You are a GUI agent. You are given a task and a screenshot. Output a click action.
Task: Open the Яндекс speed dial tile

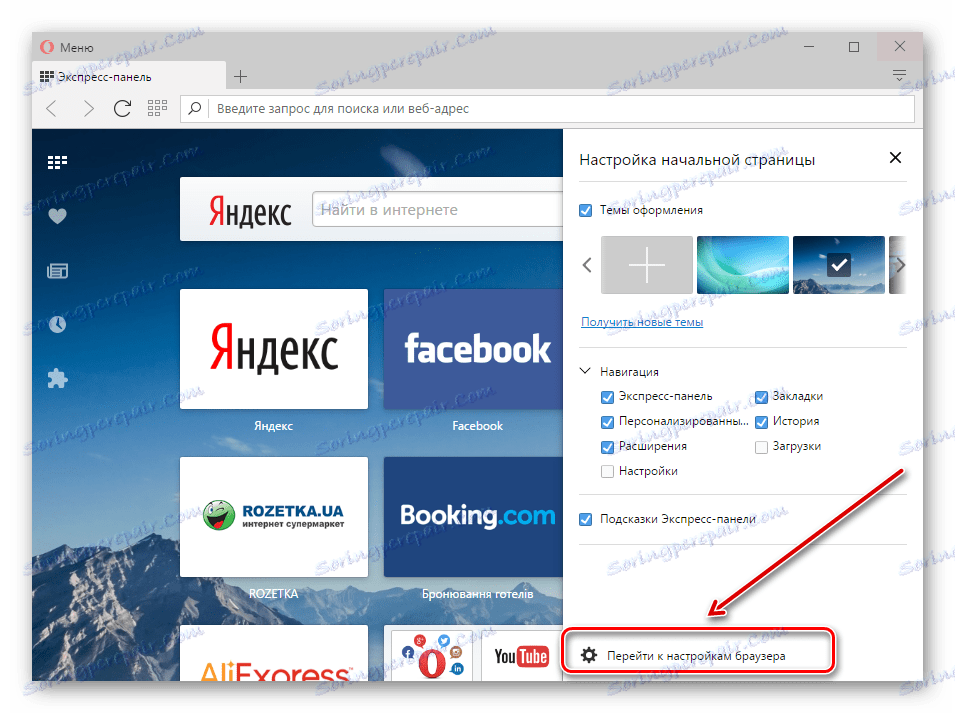click(274, 349)
